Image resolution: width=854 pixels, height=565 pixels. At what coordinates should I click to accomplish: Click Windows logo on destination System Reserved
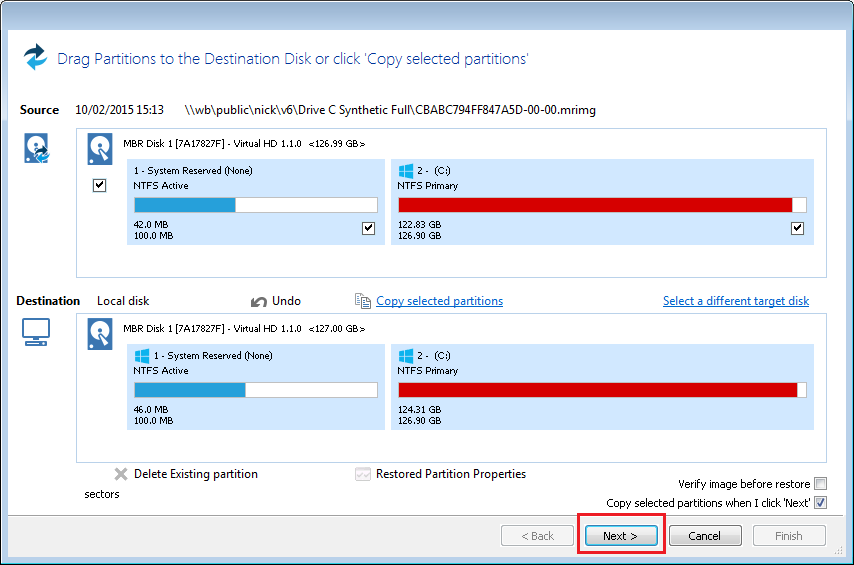142,356
